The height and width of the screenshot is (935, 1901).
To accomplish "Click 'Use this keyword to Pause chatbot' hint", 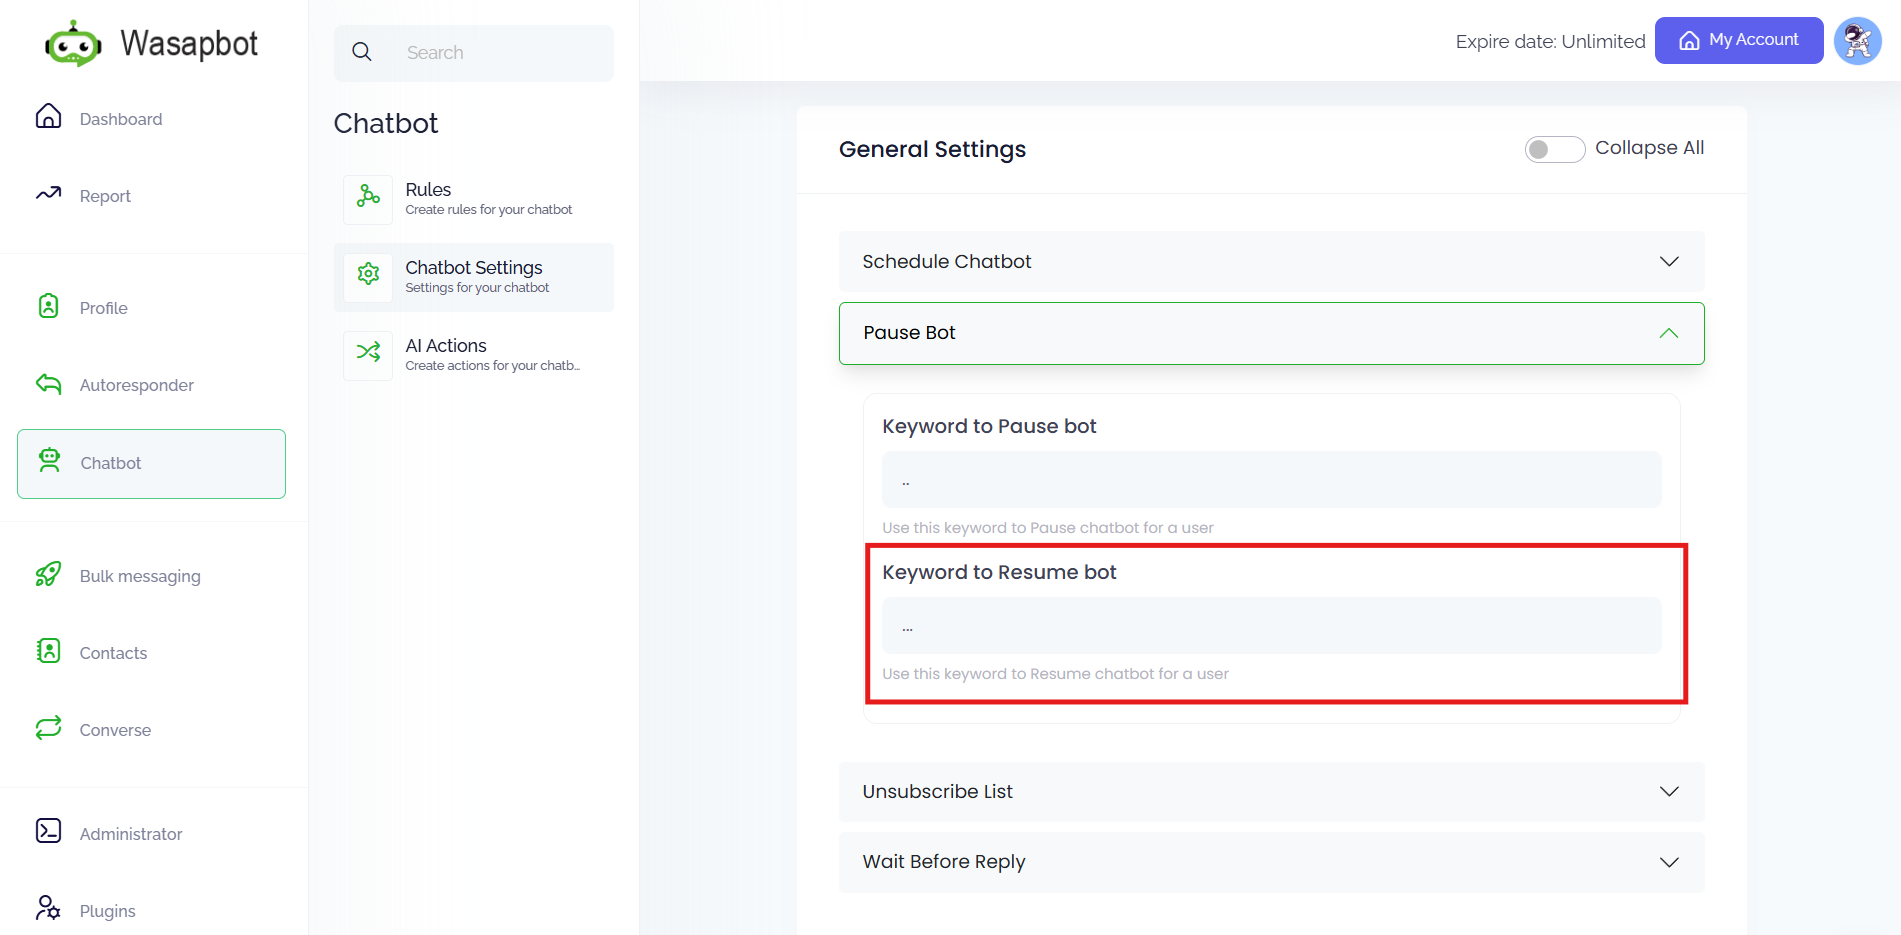I will (1047, 527).
